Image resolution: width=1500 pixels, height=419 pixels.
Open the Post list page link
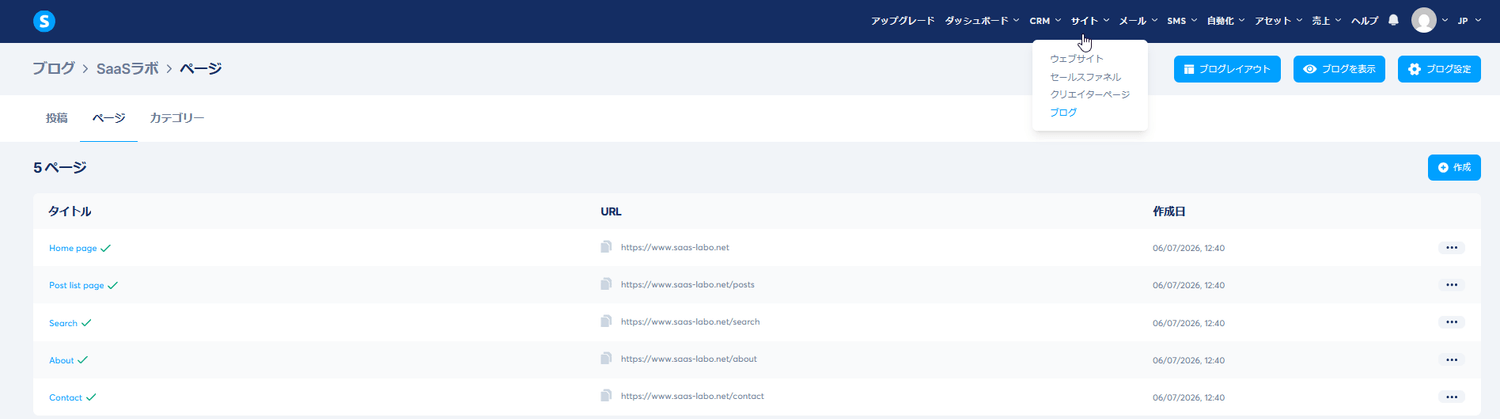pyautogui.click(x=77, y=285)
